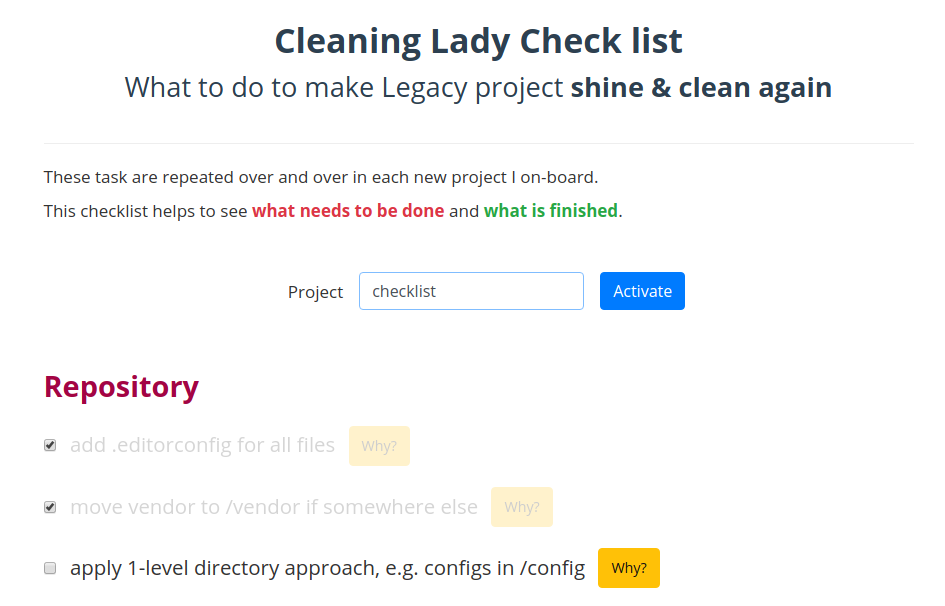Click the 'add .editorconfig for all files' label
This screenshot has height=606, width=945.
click(202, 445)
